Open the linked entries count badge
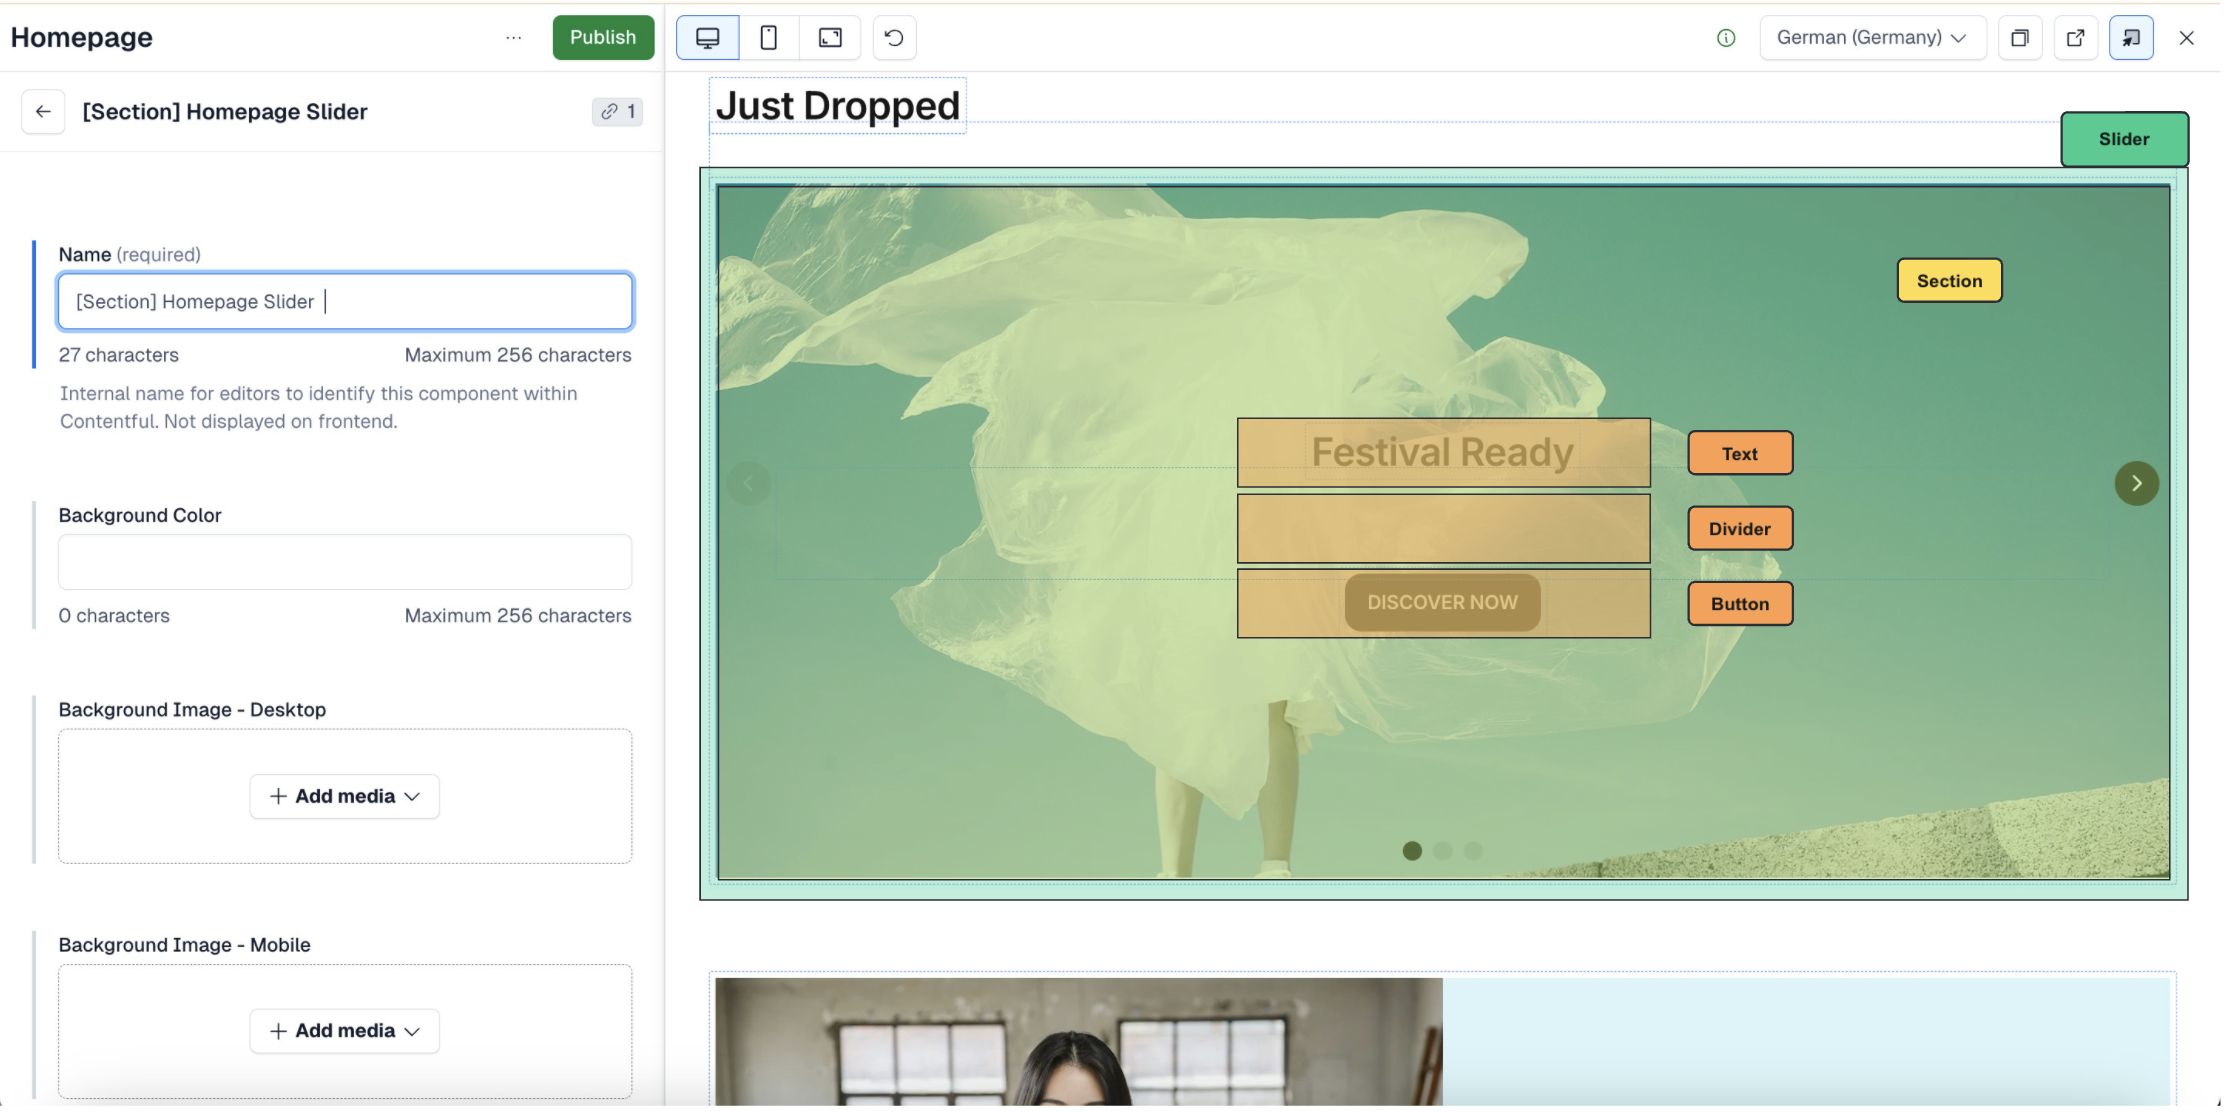 pos(617,112)
